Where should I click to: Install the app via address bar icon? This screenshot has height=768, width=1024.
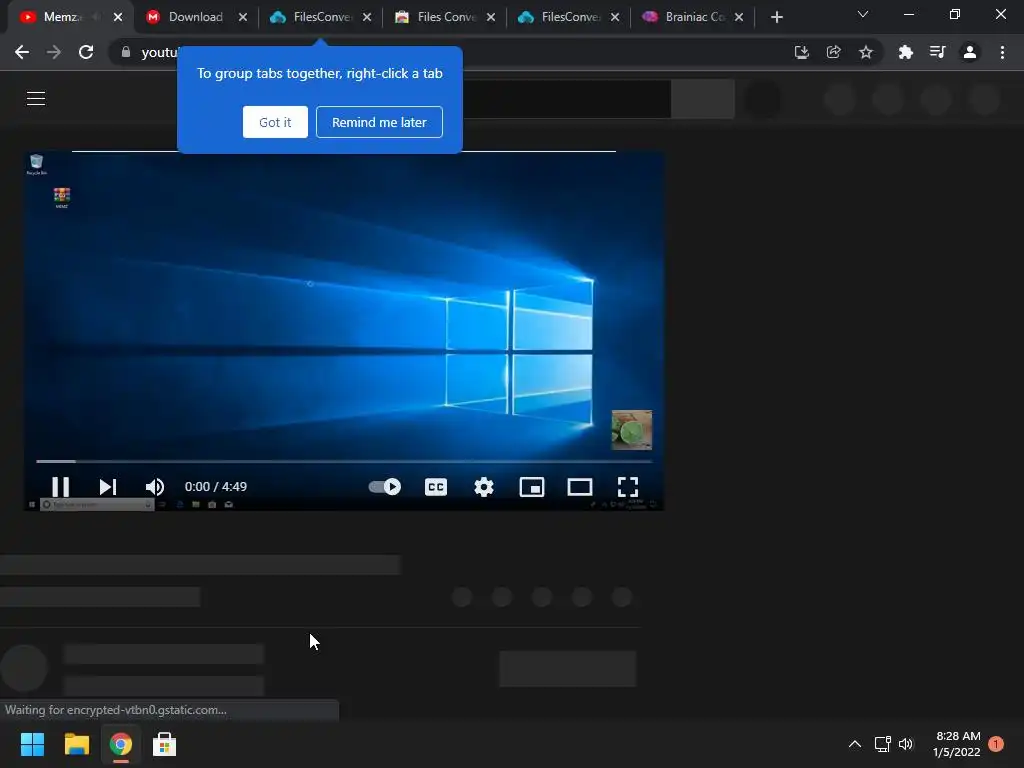801,52
